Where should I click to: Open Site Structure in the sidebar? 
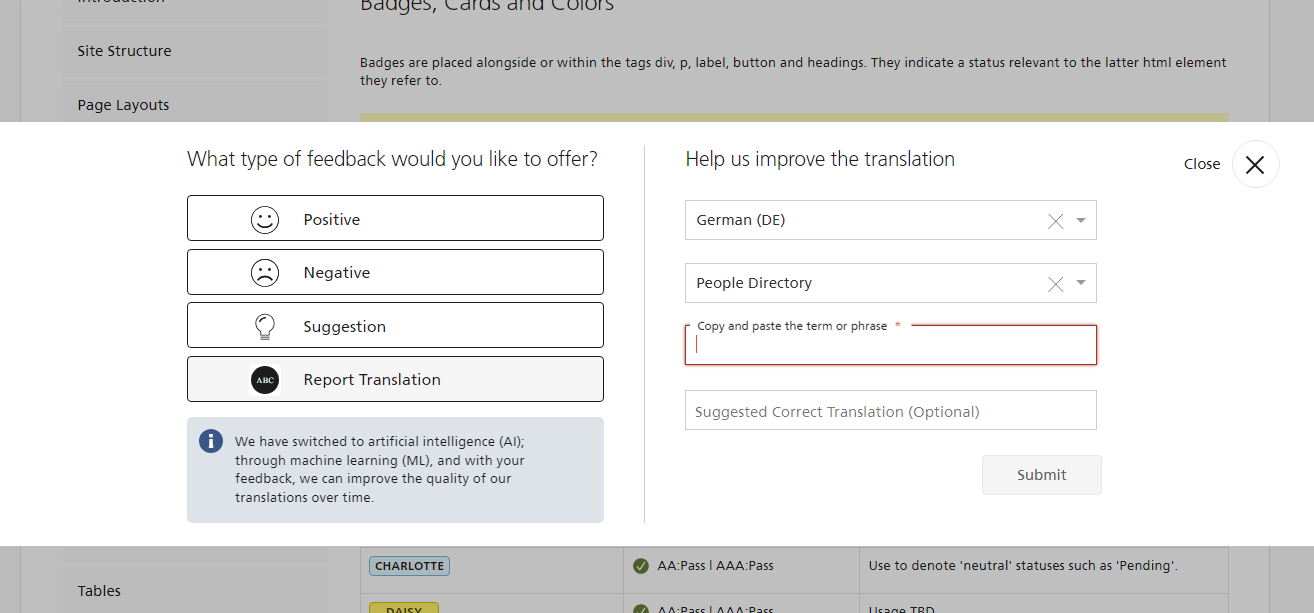[x=125, y=51]
